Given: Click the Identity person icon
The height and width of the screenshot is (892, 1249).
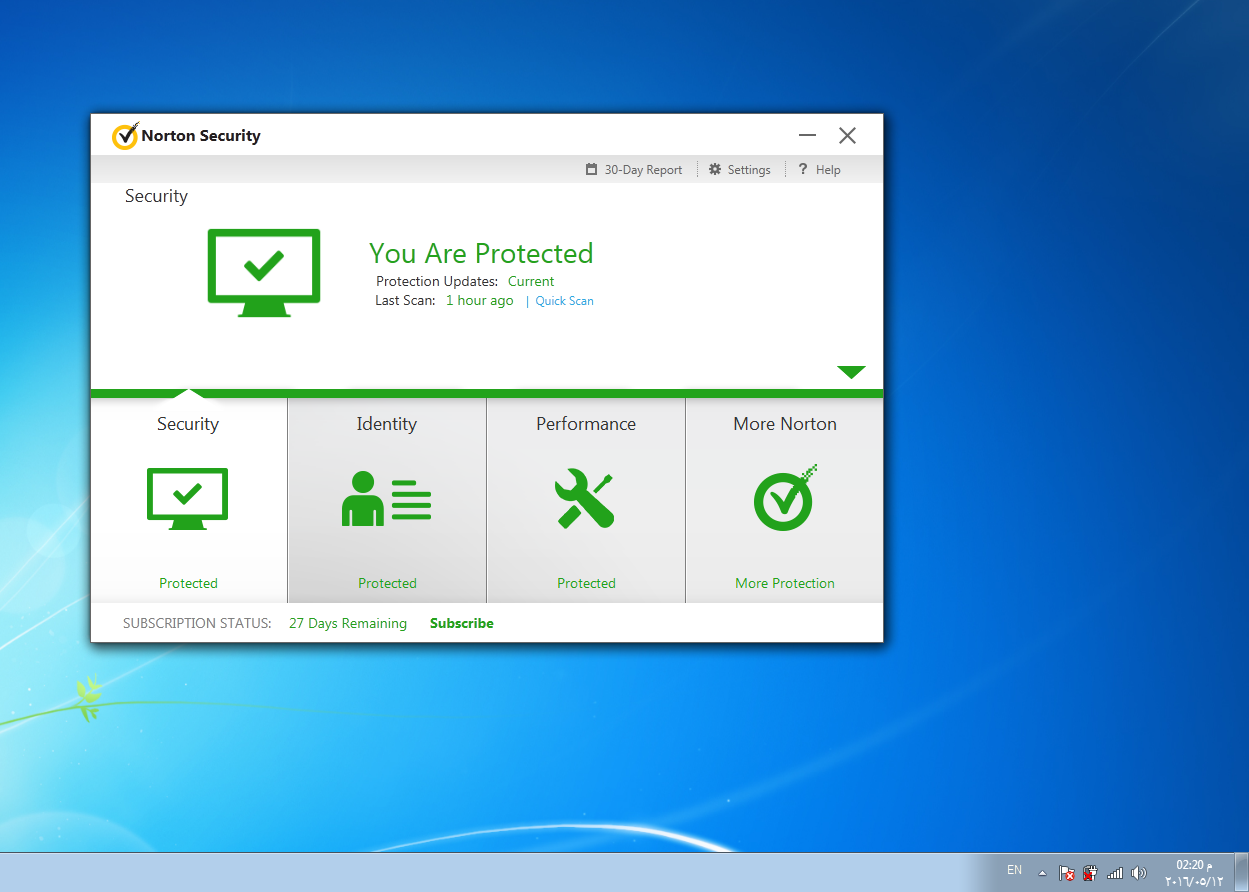Looking at the screenshot, I should point(386,498).
